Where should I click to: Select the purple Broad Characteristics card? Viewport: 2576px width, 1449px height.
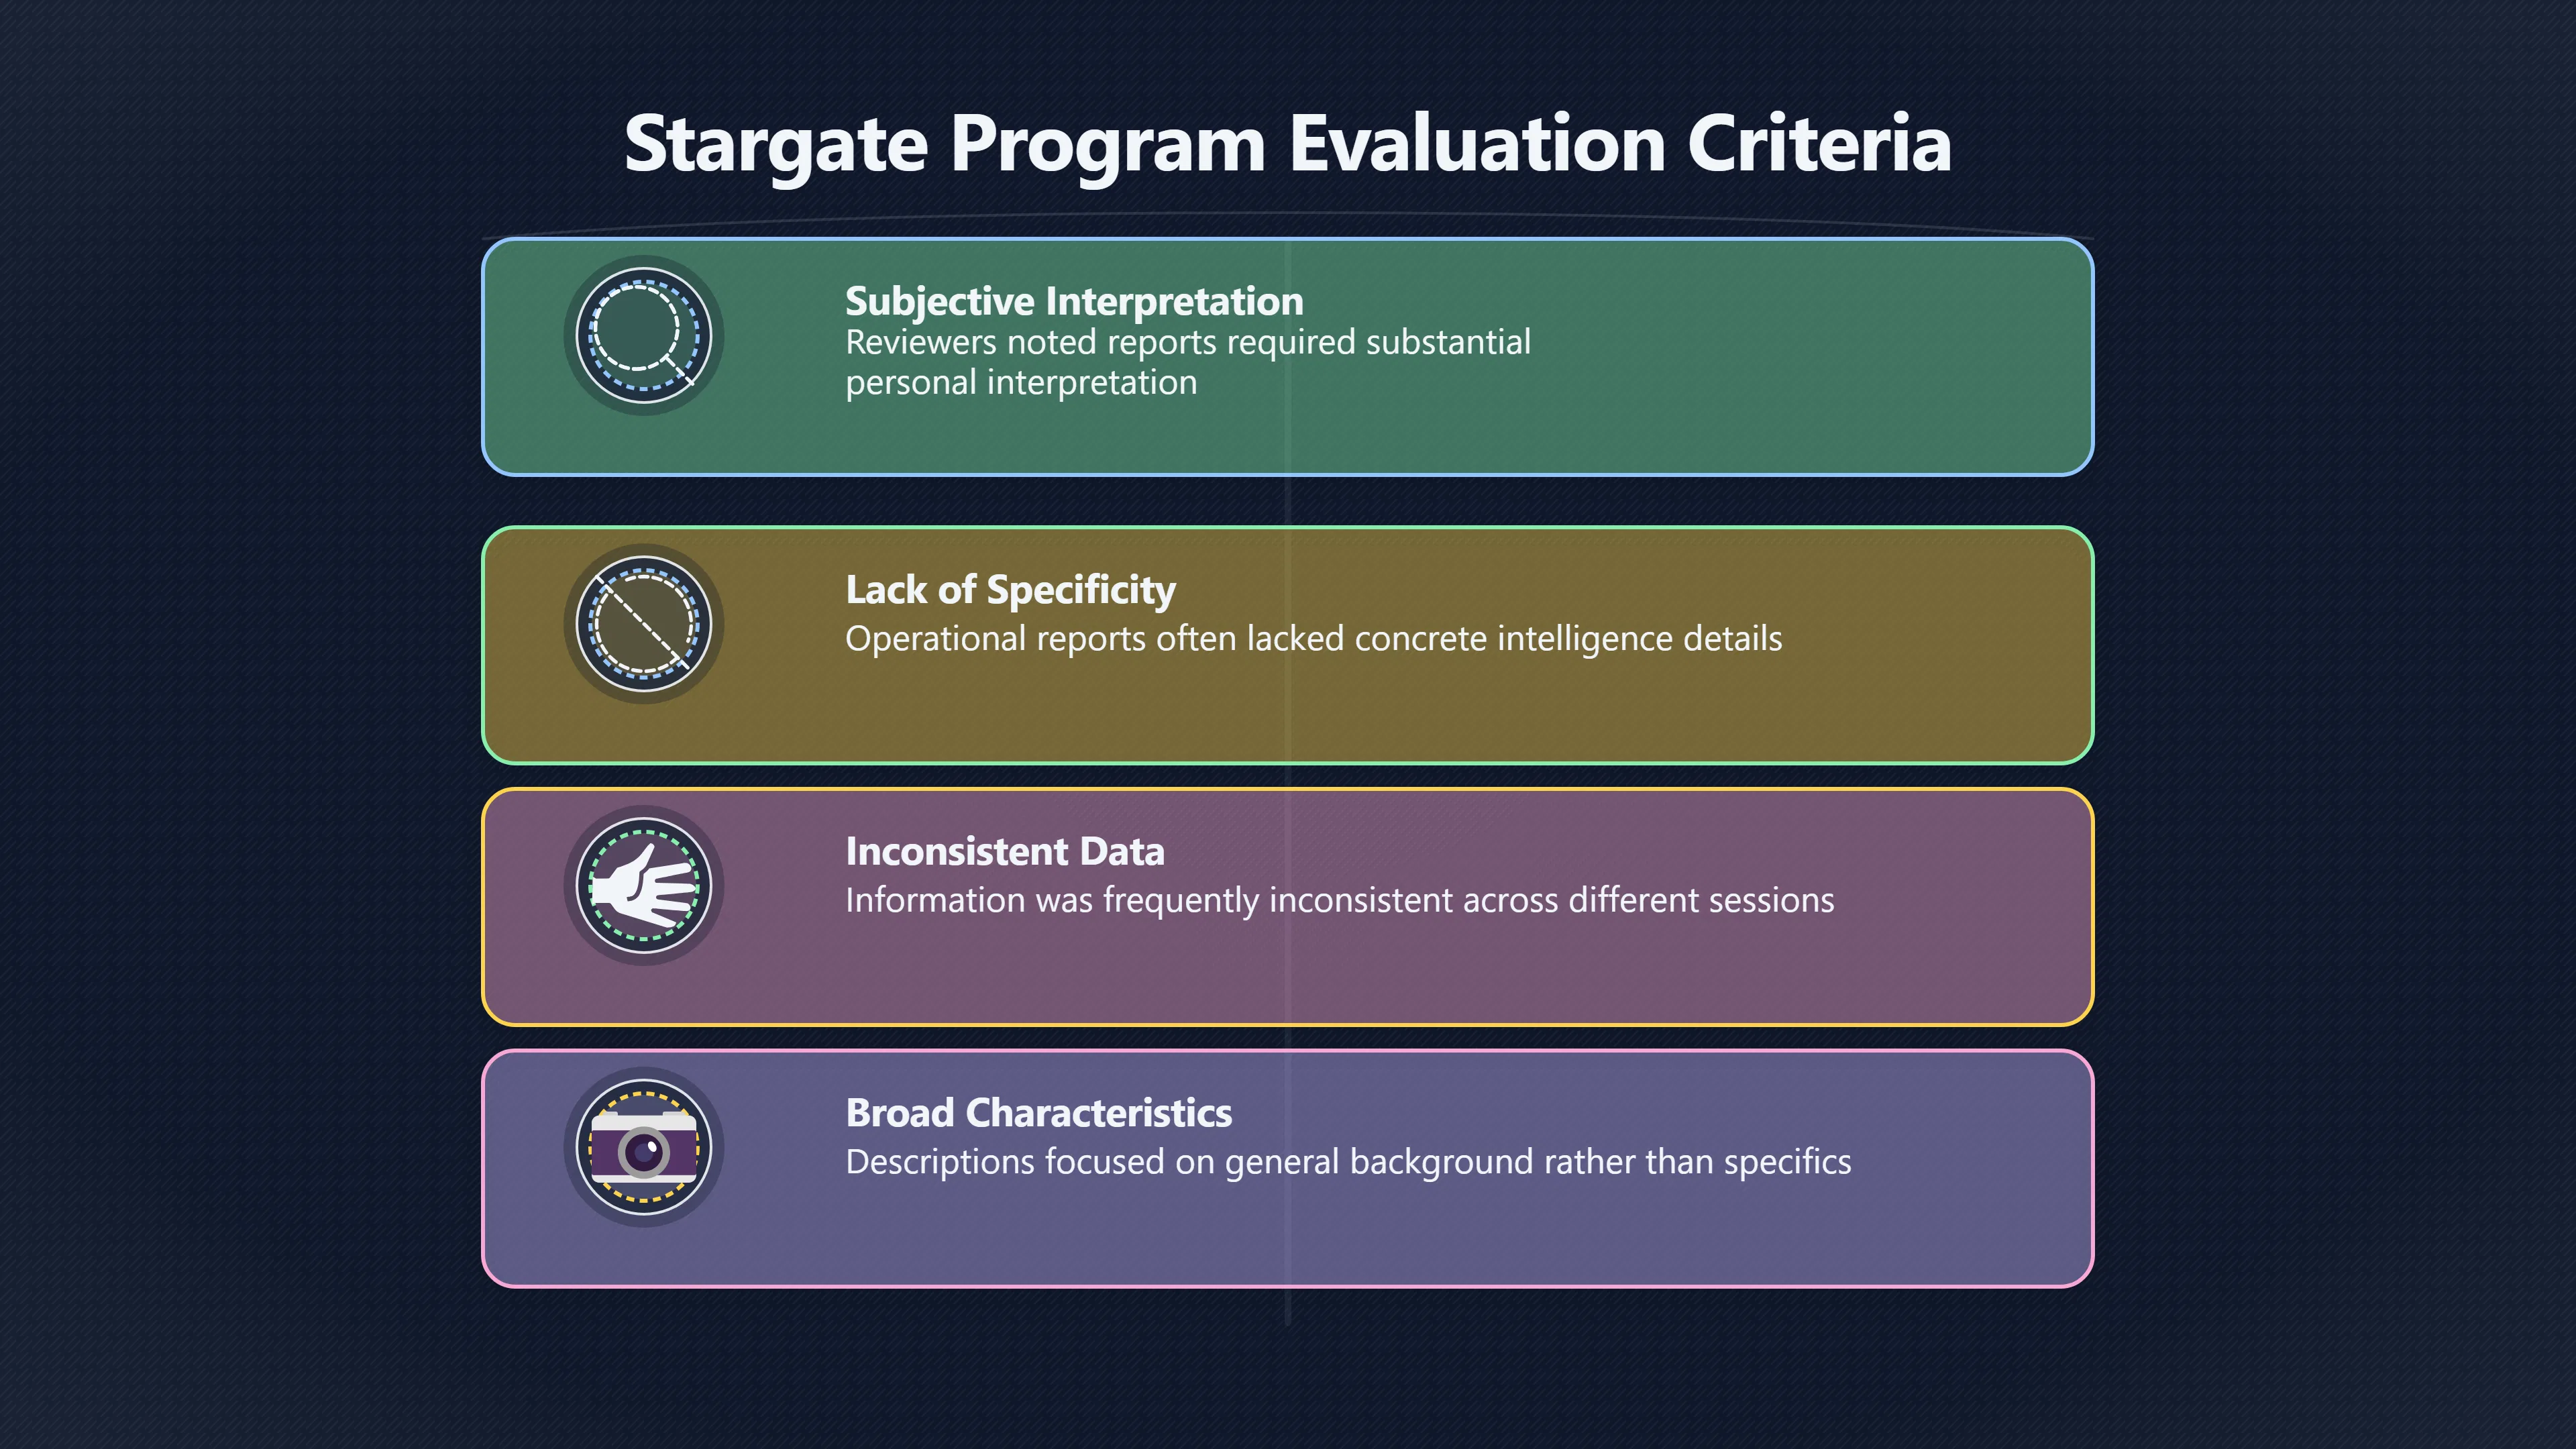1288,1169
